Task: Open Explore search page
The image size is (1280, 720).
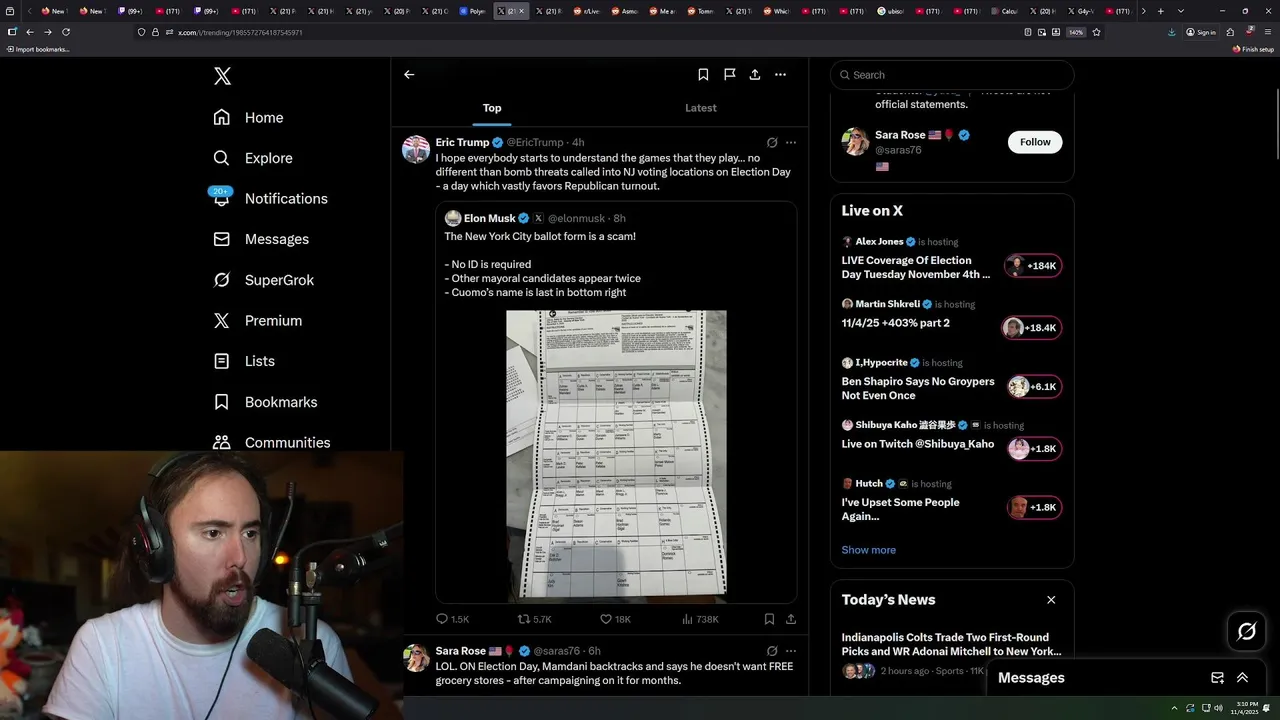Action: (252, 158)
